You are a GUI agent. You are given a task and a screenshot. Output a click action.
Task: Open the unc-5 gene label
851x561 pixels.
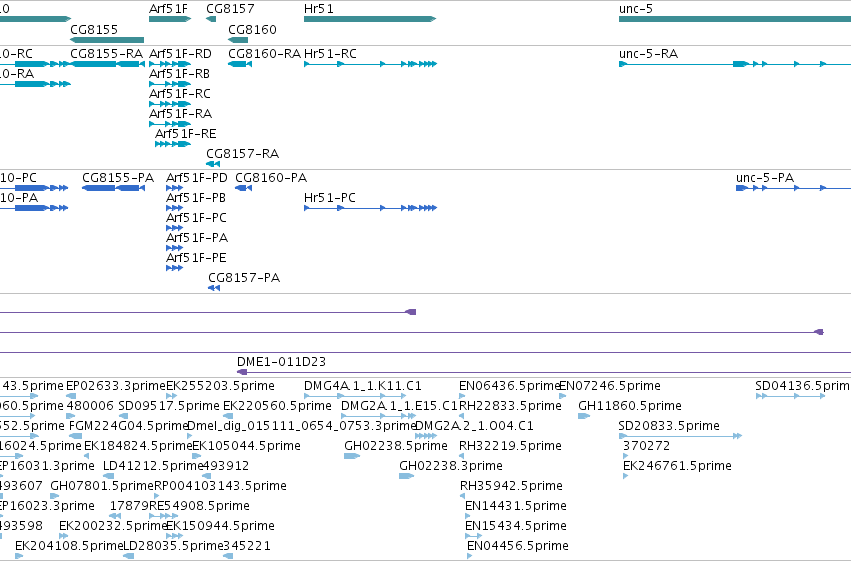636,9
